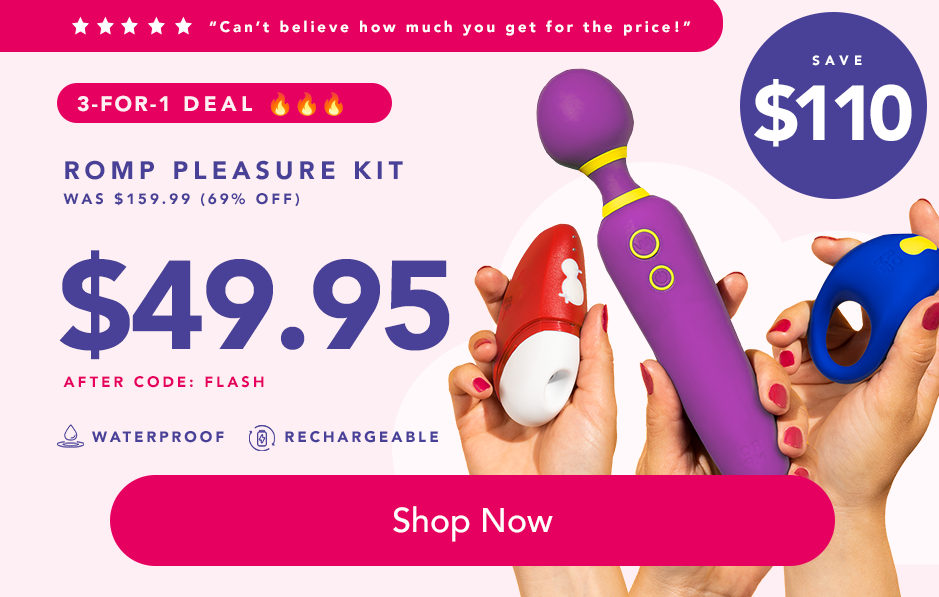Click the AFTER CODE: FLASH text
The height and width of the screenshot is (597, 939).
point(165,382)
